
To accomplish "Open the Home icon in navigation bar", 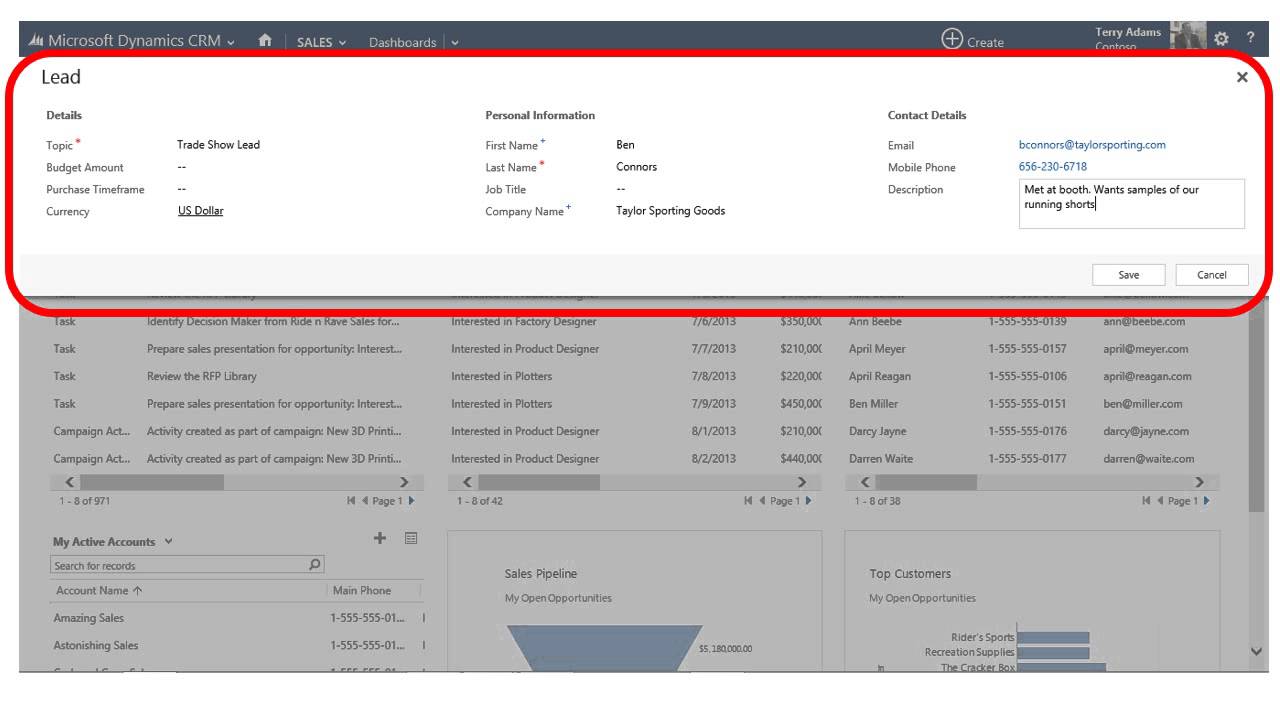I will 265,41.
